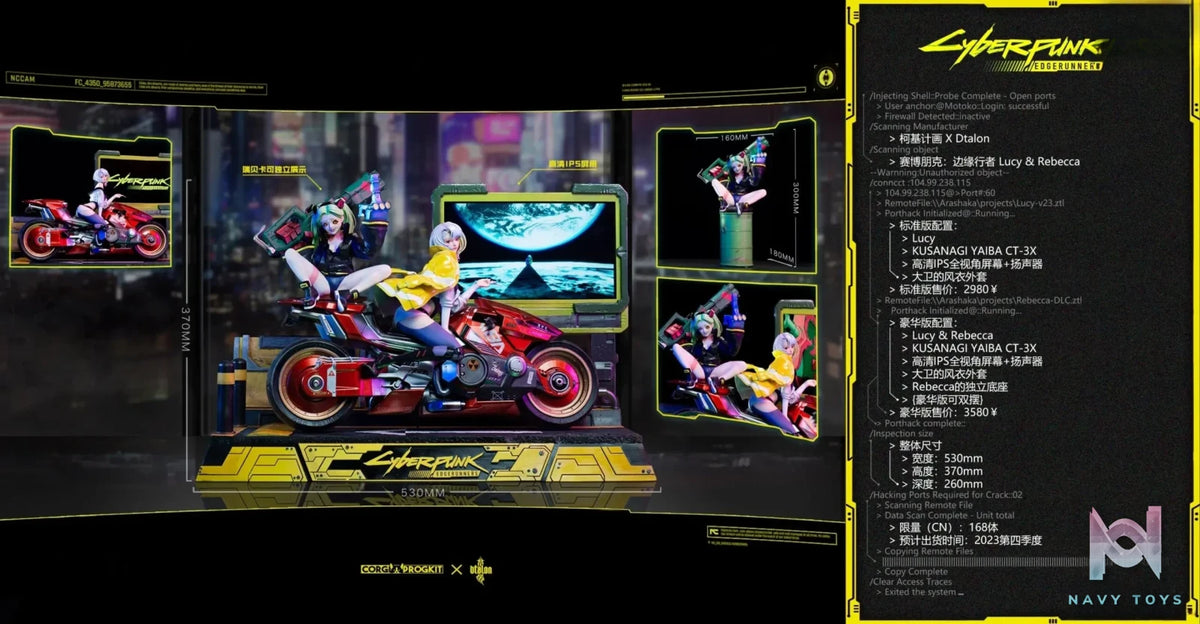The width and height of the screenshot is (1200, 624).
Task: Click the Scanning object line
Action: (904, 149)
